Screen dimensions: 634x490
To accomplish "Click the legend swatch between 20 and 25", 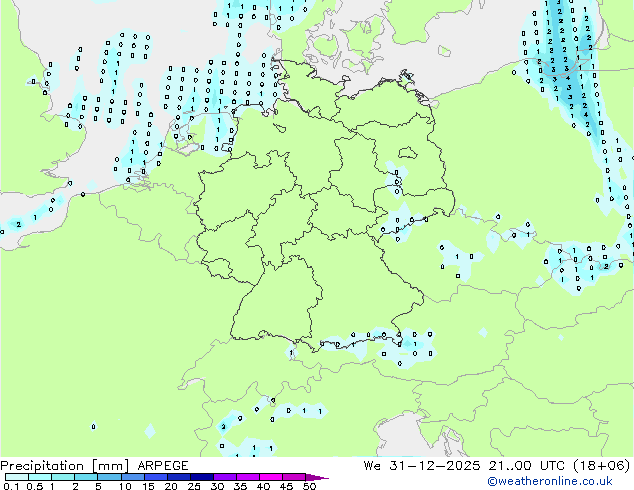I will click(179, 477).
